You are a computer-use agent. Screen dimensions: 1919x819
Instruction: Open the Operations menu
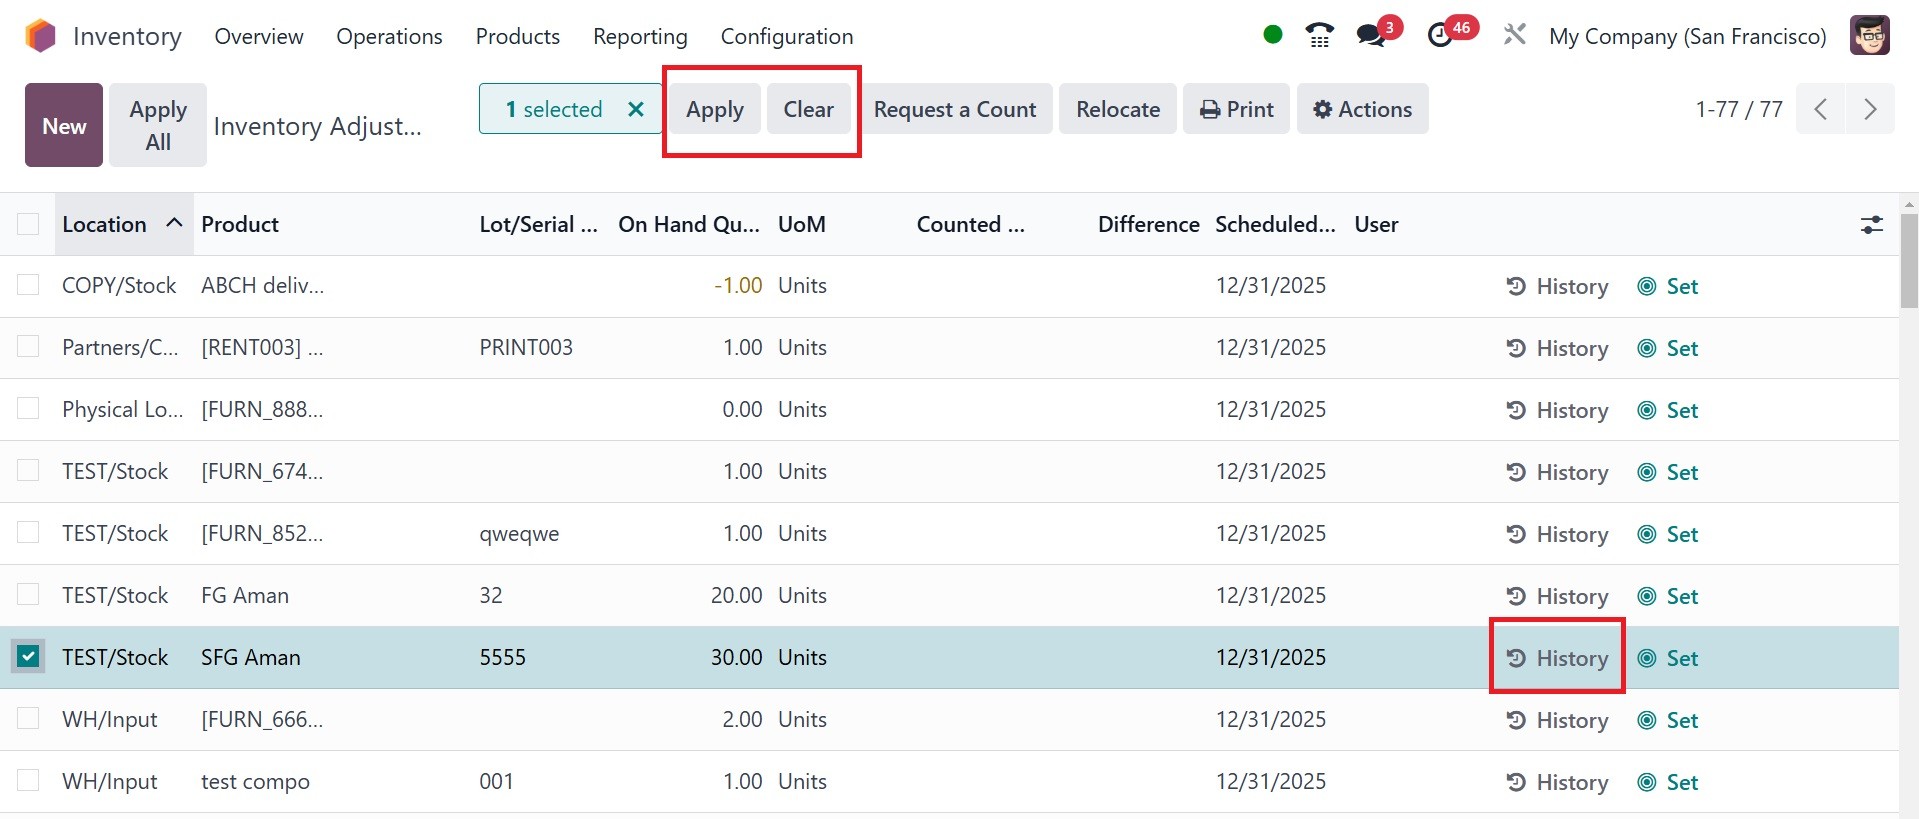pyautogui.click(x=389, y=36)
